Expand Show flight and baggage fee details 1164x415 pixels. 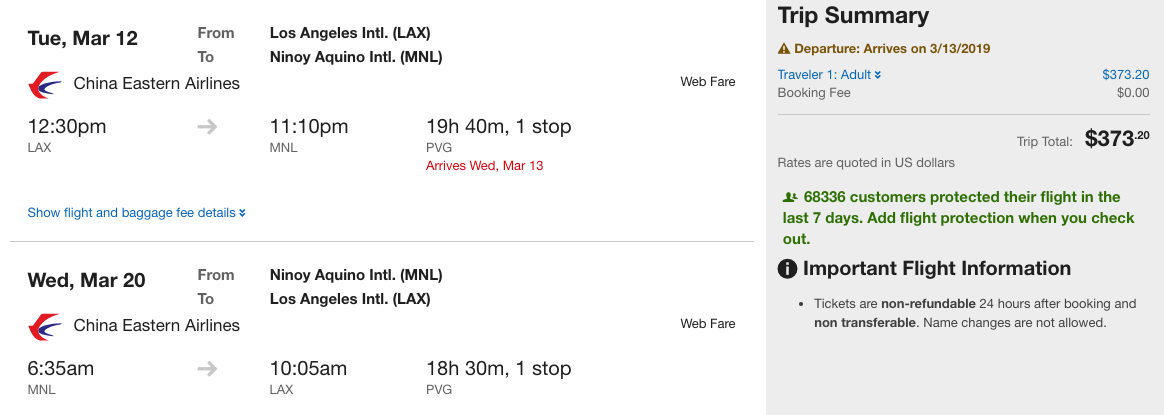point(136,213)
